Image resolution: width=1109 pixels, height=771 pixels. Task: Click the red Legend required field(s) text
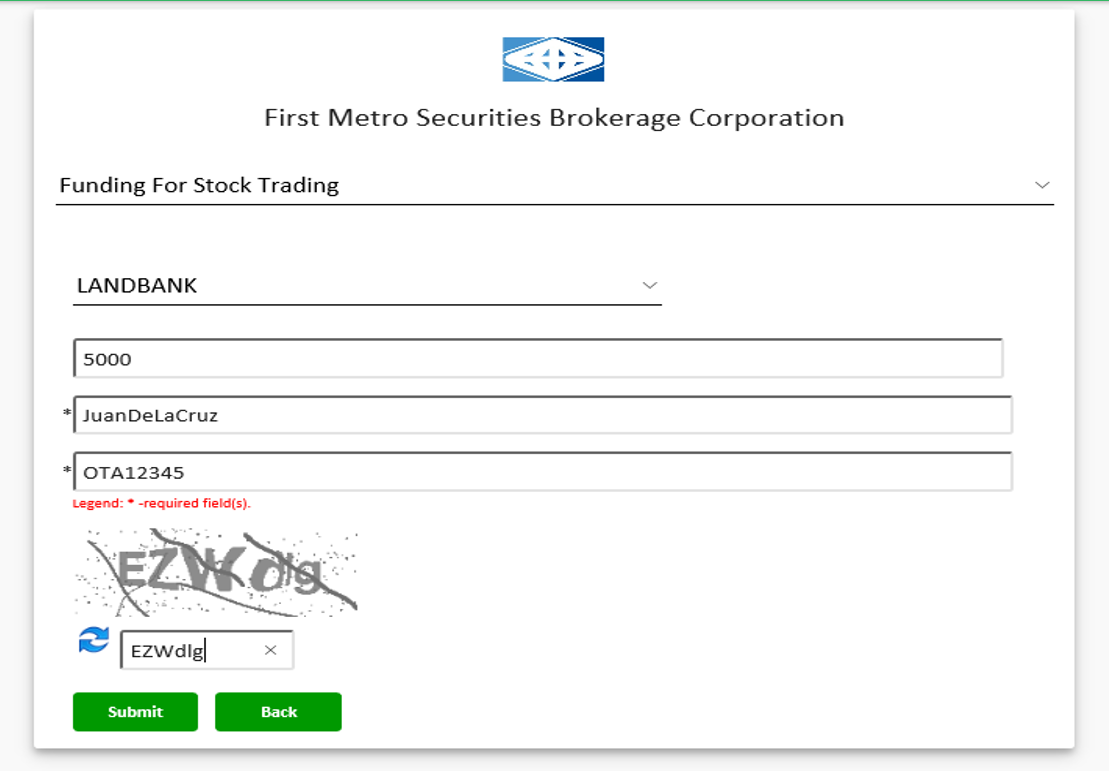point(162,504)
